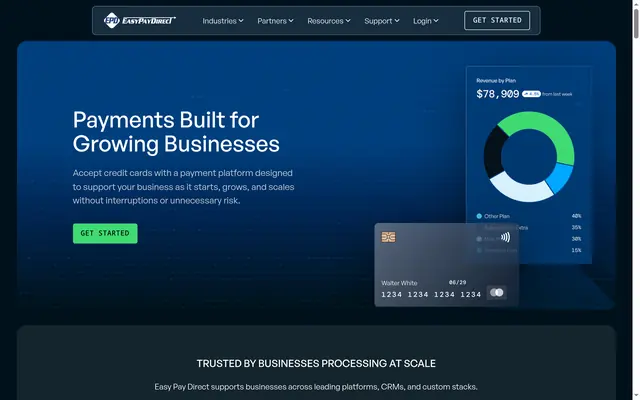Screen dimensions: 640x400
Task: Expand the Login dropdown chevron
Action: point(436,21)
